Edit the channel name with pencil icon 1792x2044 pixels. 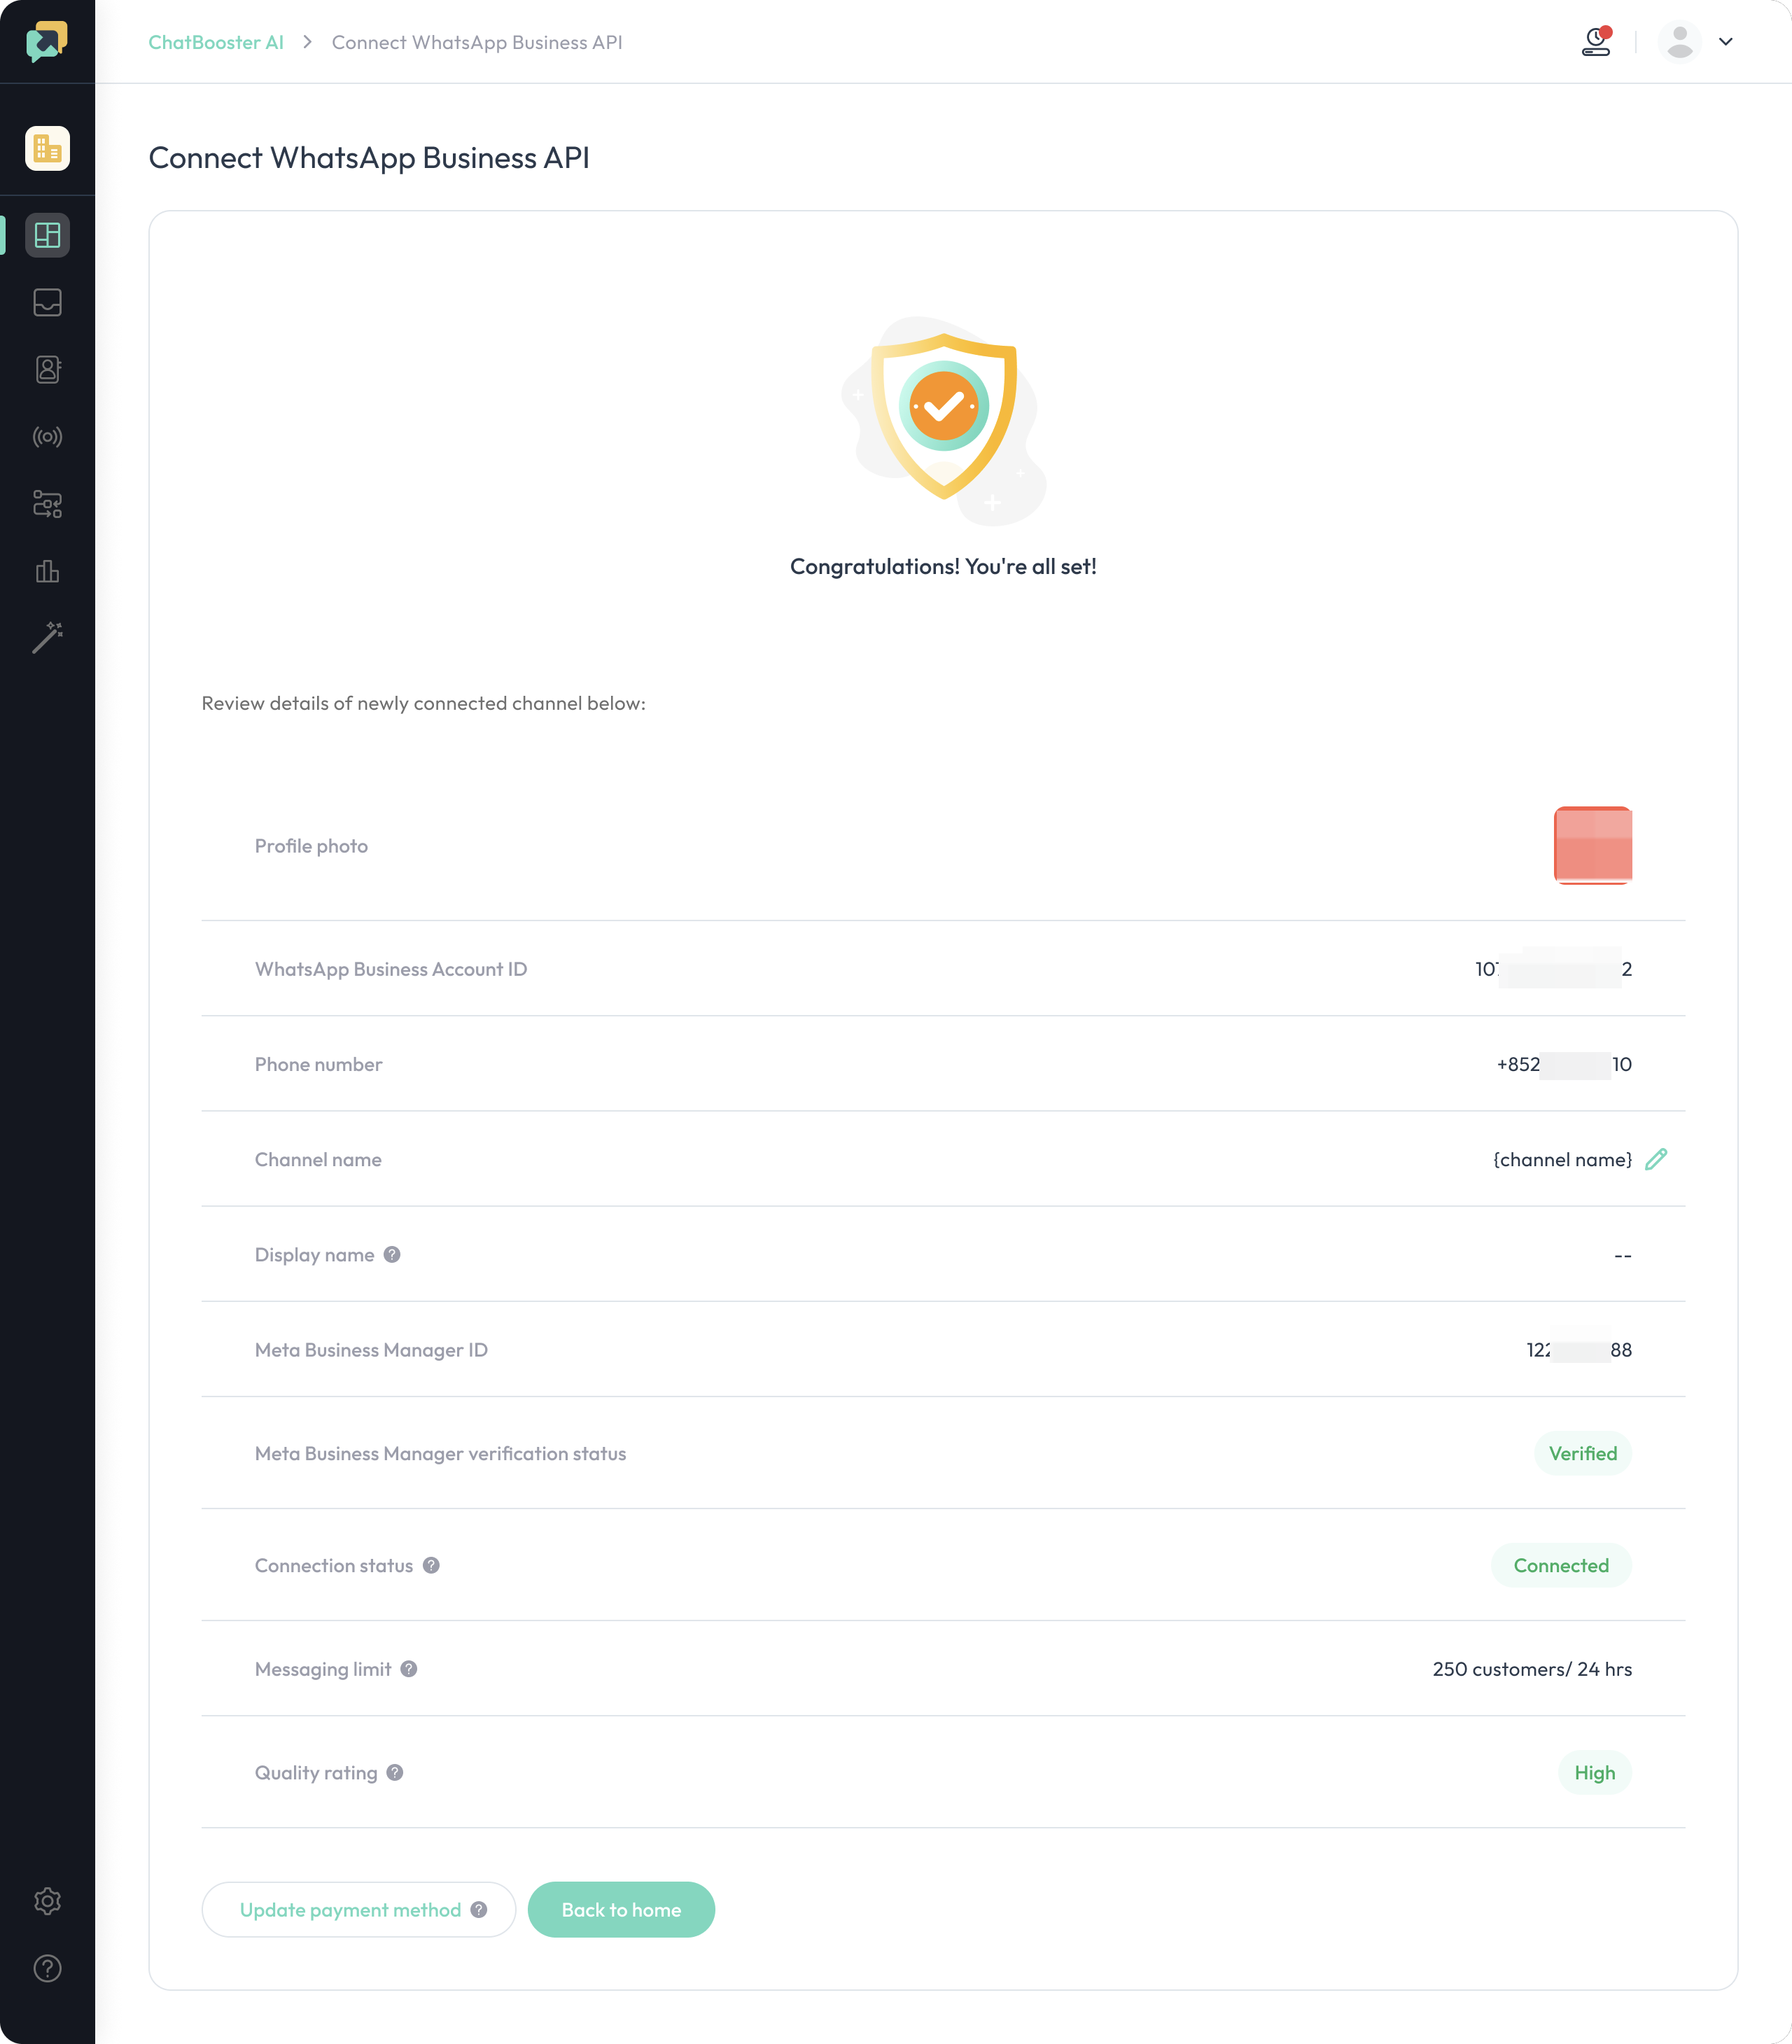point(1656,1159)
